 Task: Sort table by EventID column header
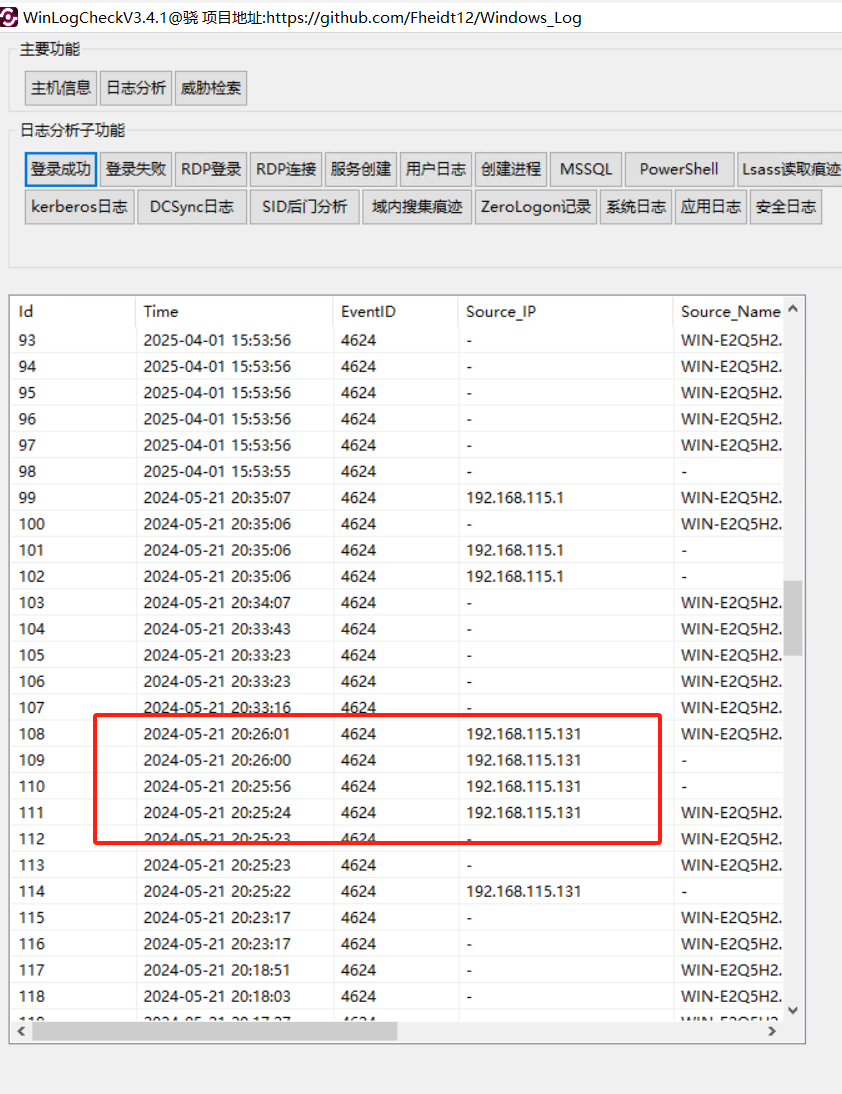pos(396,312)
